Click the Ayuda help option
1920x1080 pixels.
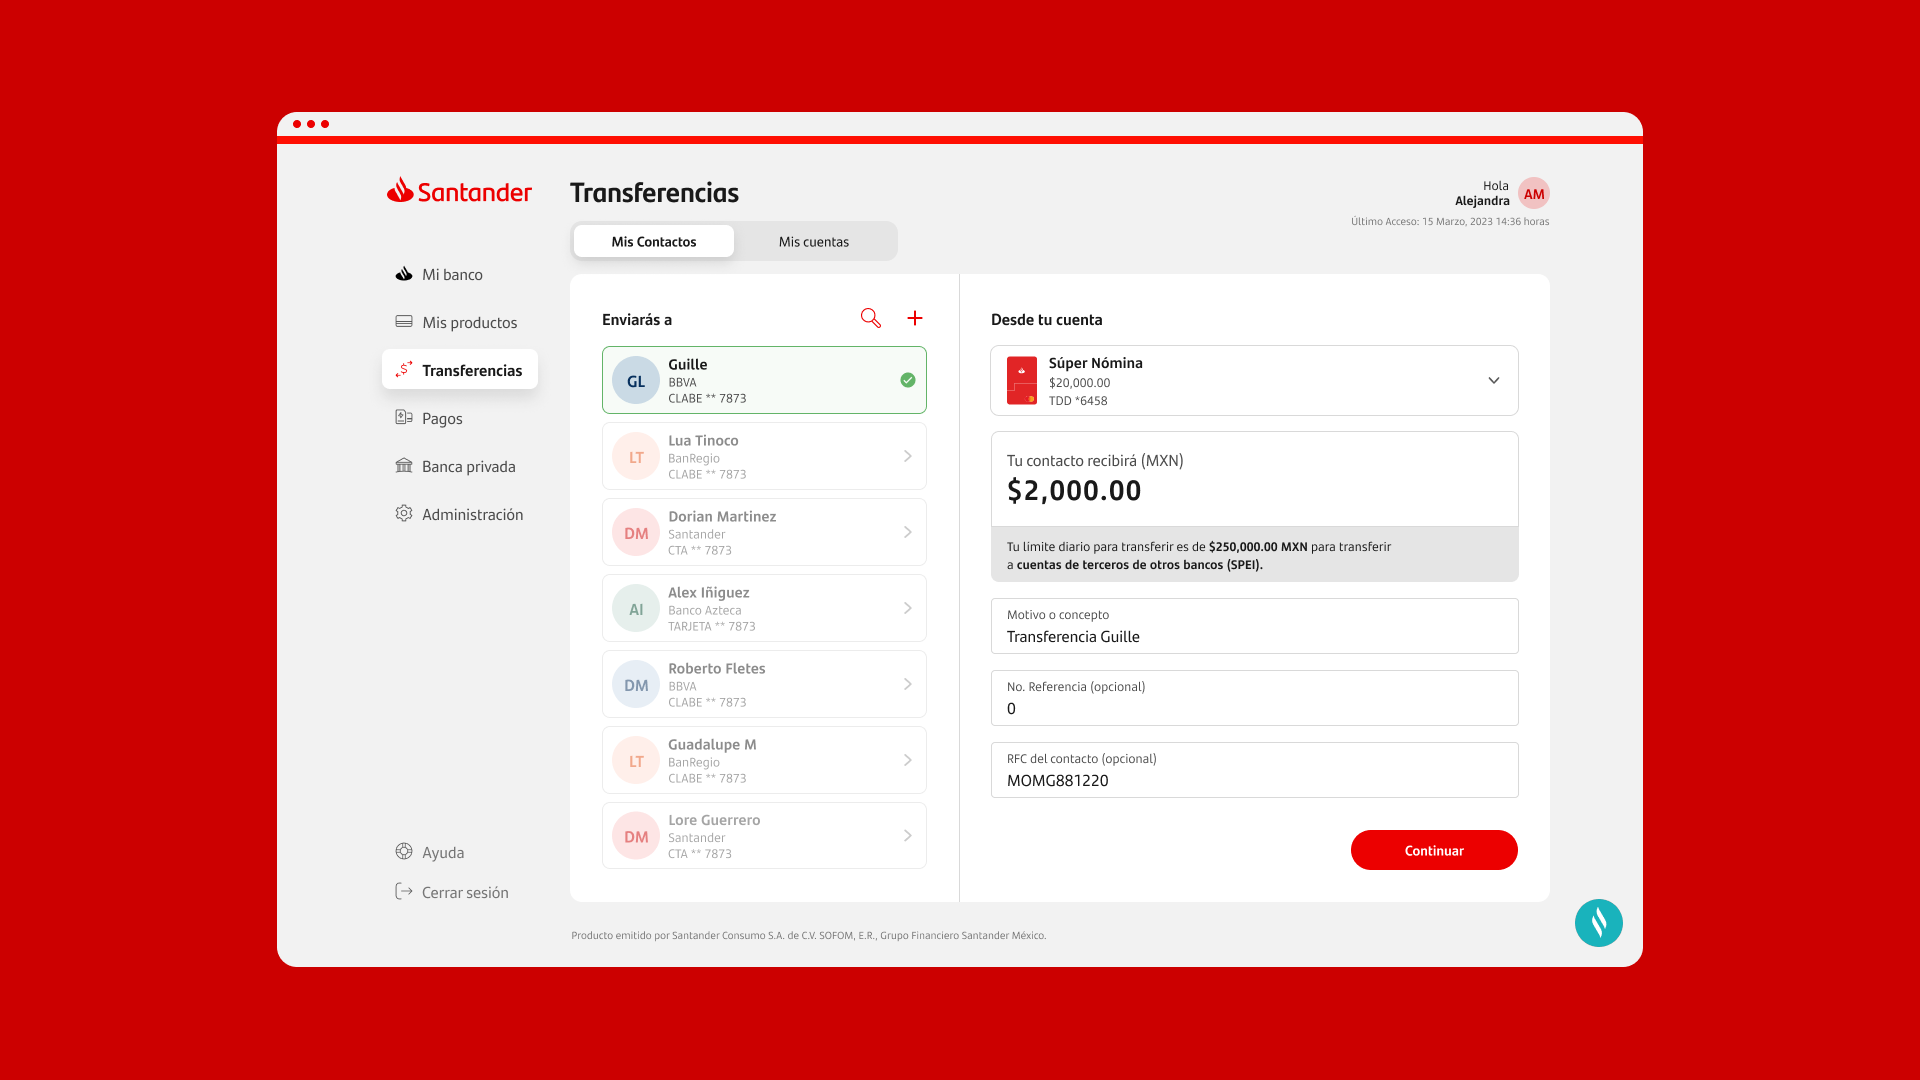pos(442,852)
